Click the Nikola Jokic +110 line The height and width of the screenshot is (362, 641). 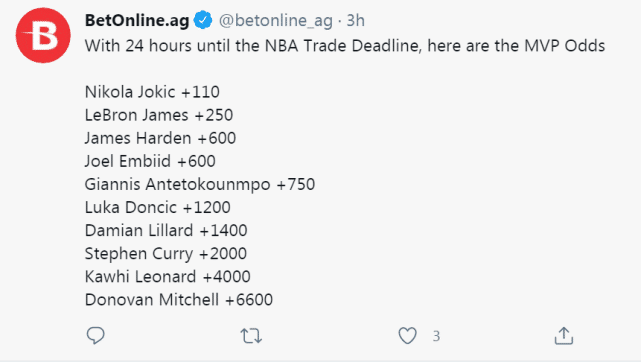[152, 92]
